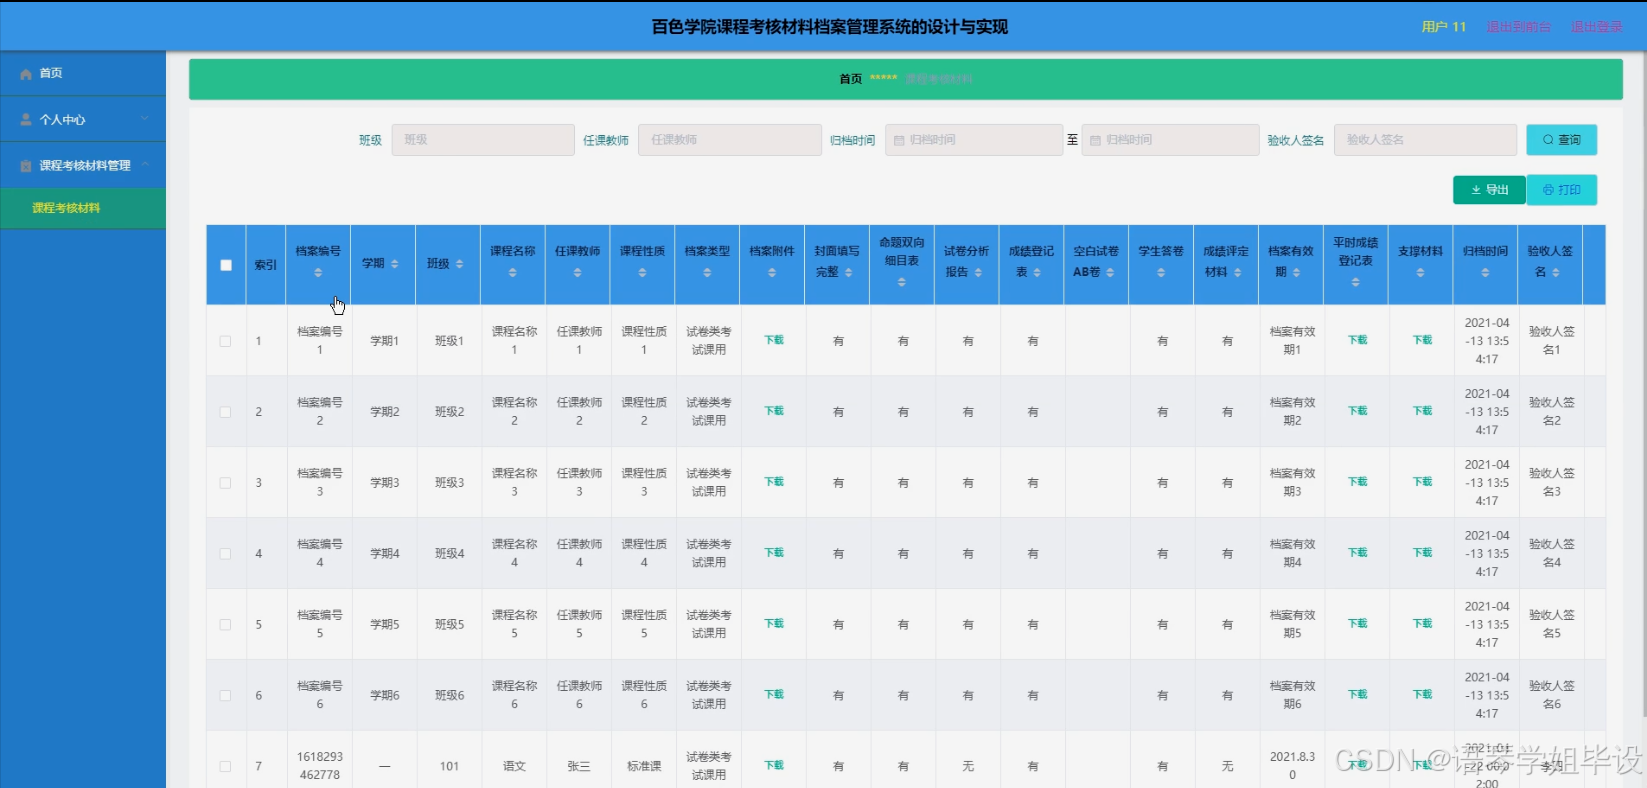1647x788 pixels.
Task: Sort table by 验收人签名 column
Action: coord(1556,273)
